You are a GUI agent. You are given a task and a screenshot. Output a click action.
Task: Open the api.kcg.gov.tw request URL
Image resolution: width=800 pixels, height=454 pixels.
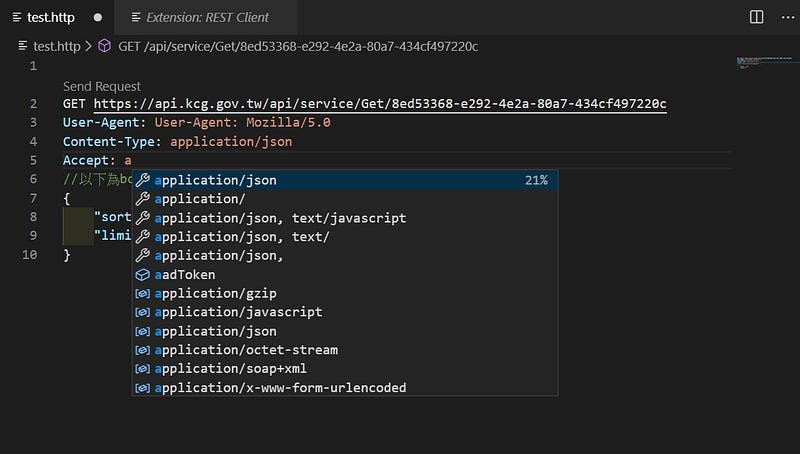point(380,104)
